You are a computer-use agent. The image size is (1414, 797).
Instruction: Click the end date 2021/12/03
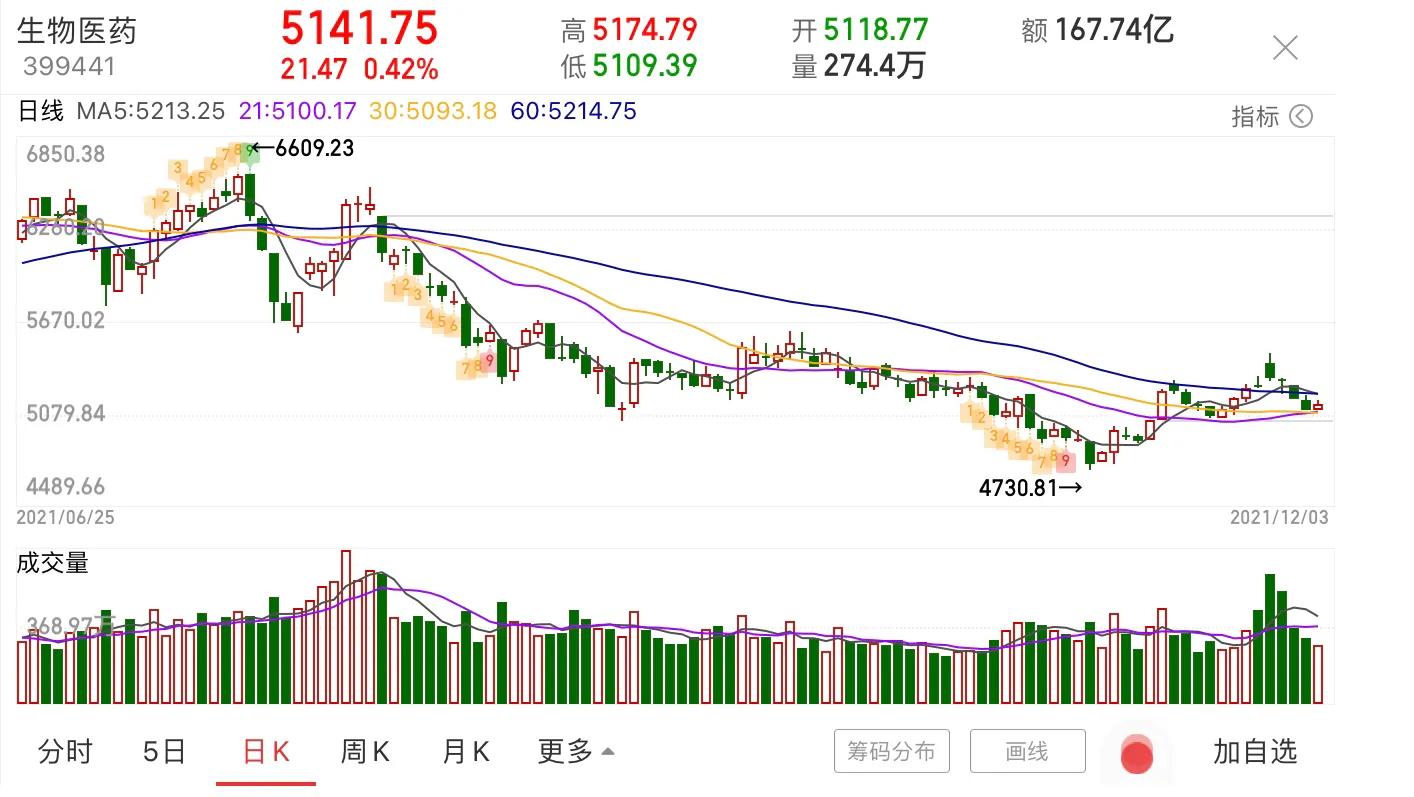tap(1279, 517)
